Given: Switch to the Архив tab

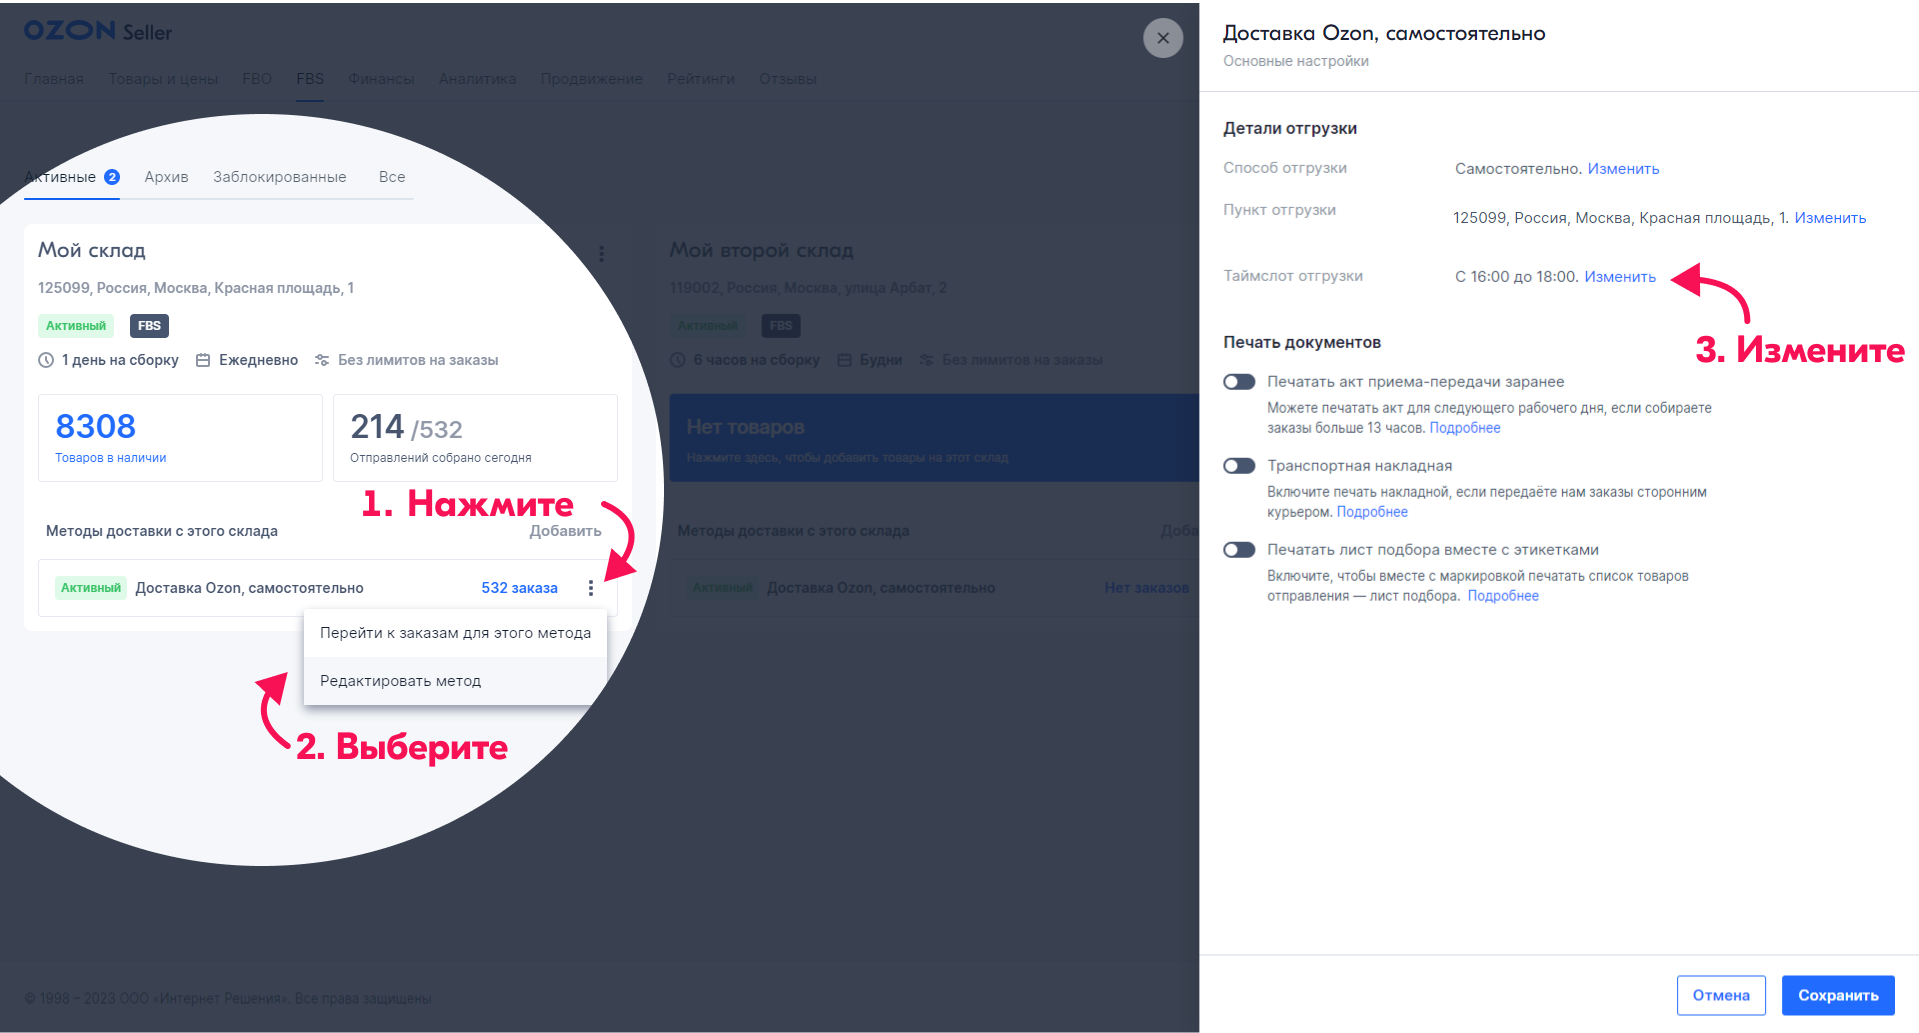Looking at the screenshot, I should click(x=166, y=177).
